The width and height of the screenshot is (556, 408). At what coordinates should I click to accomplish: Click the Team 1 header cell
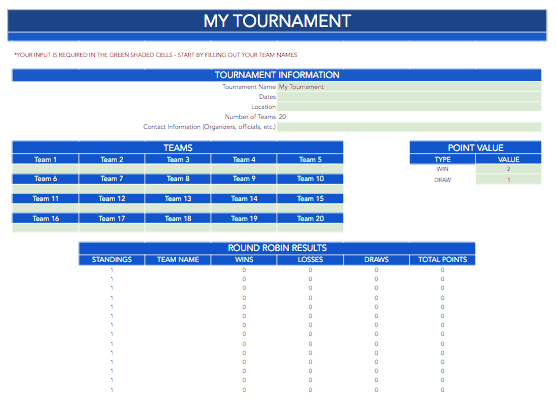45,160
